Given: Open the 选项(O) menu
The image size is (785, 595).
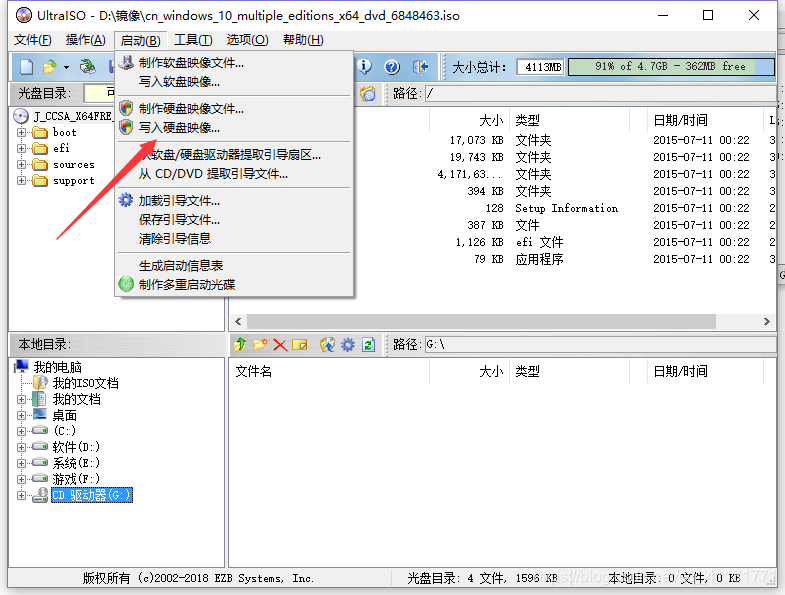Looking at the screenshot, I should point(247,40).
